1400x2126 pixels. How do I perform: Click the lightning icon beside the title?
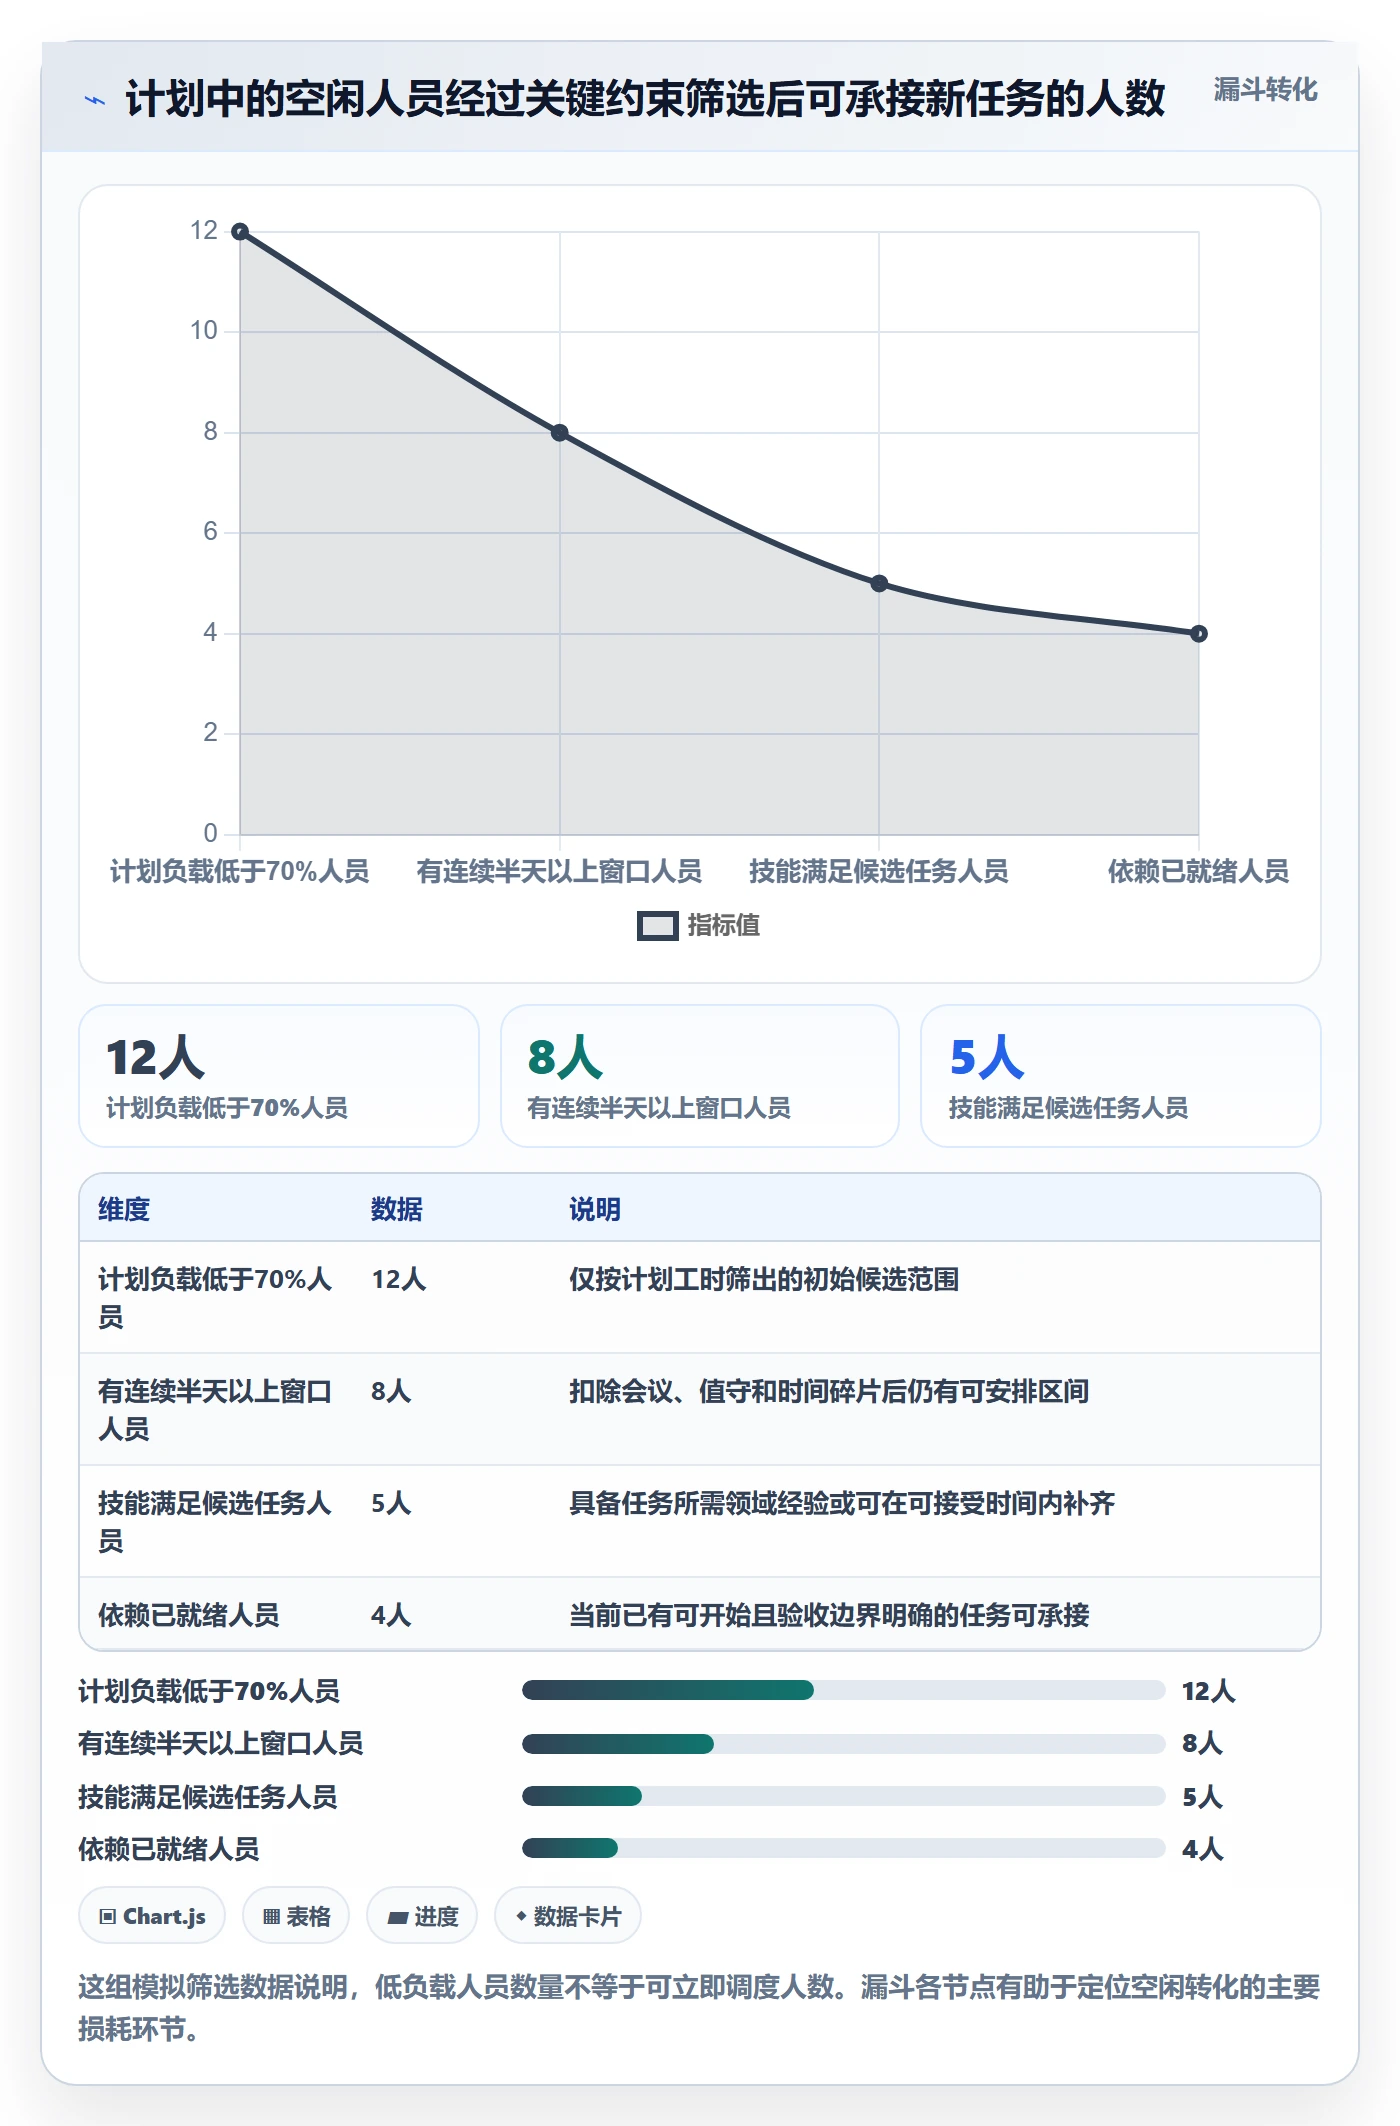pyautogui.click(x=95, y=100)
